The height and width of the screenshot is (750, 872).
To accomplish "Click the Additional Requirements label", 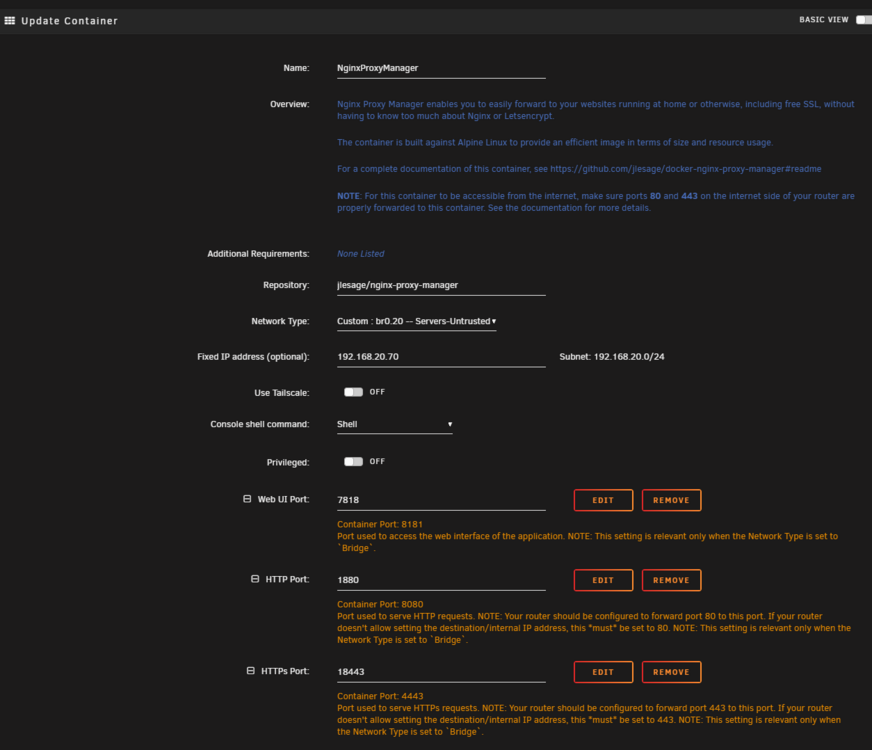I will pyautogui.click(x=258, y=254).
